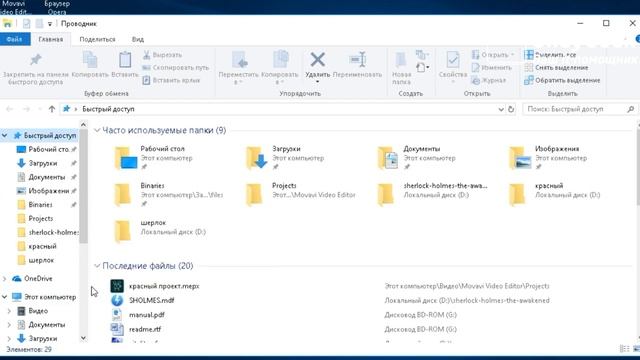Switch to Вид ribbon tab
Screen dimensions: 640x360
point(138,39)
